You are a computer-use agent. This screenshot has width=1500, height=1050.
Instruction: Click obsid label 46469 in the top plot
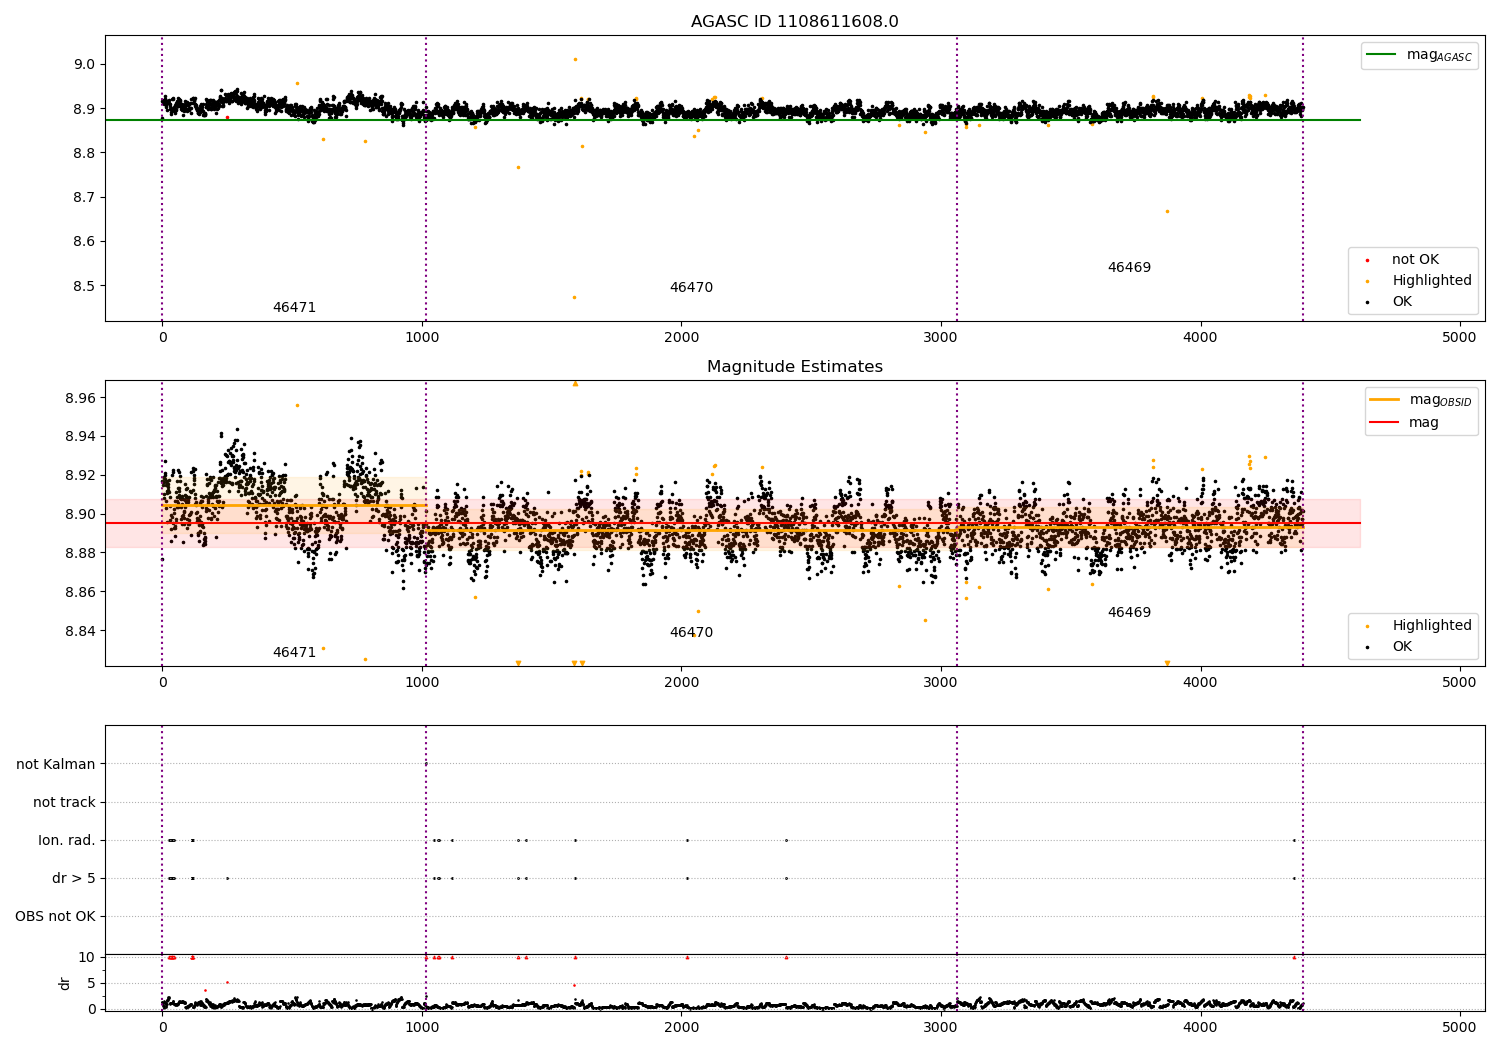click(x=1129, y=268)
